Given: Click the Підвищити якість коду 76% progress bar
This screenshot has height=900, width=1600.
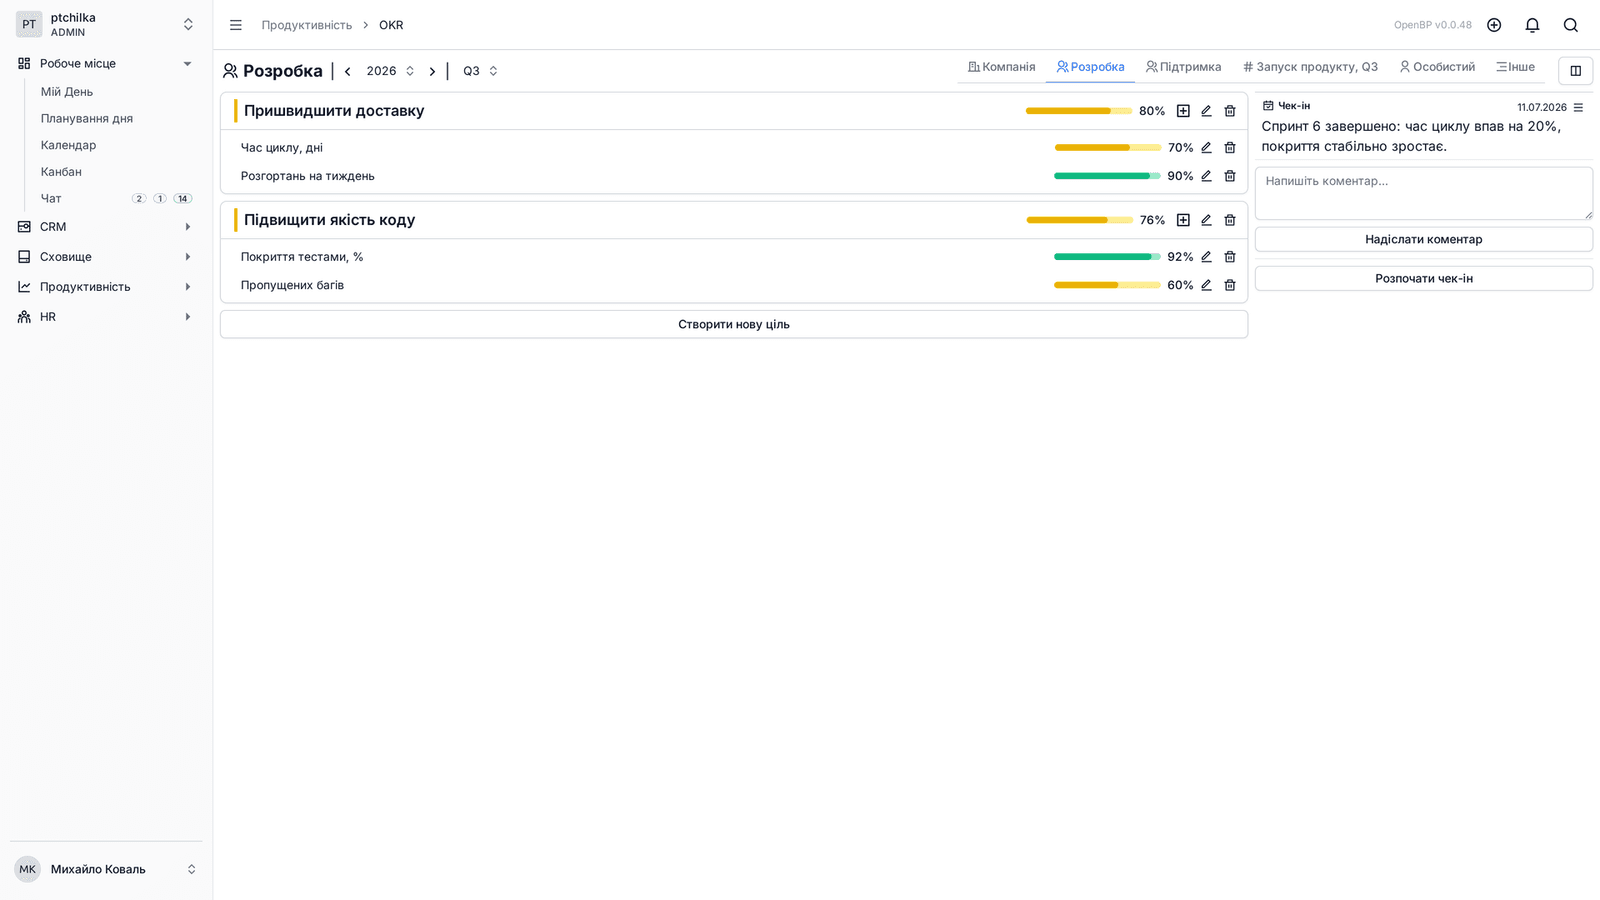Looking at the screenshot, I should click(x=1079, y=220).
